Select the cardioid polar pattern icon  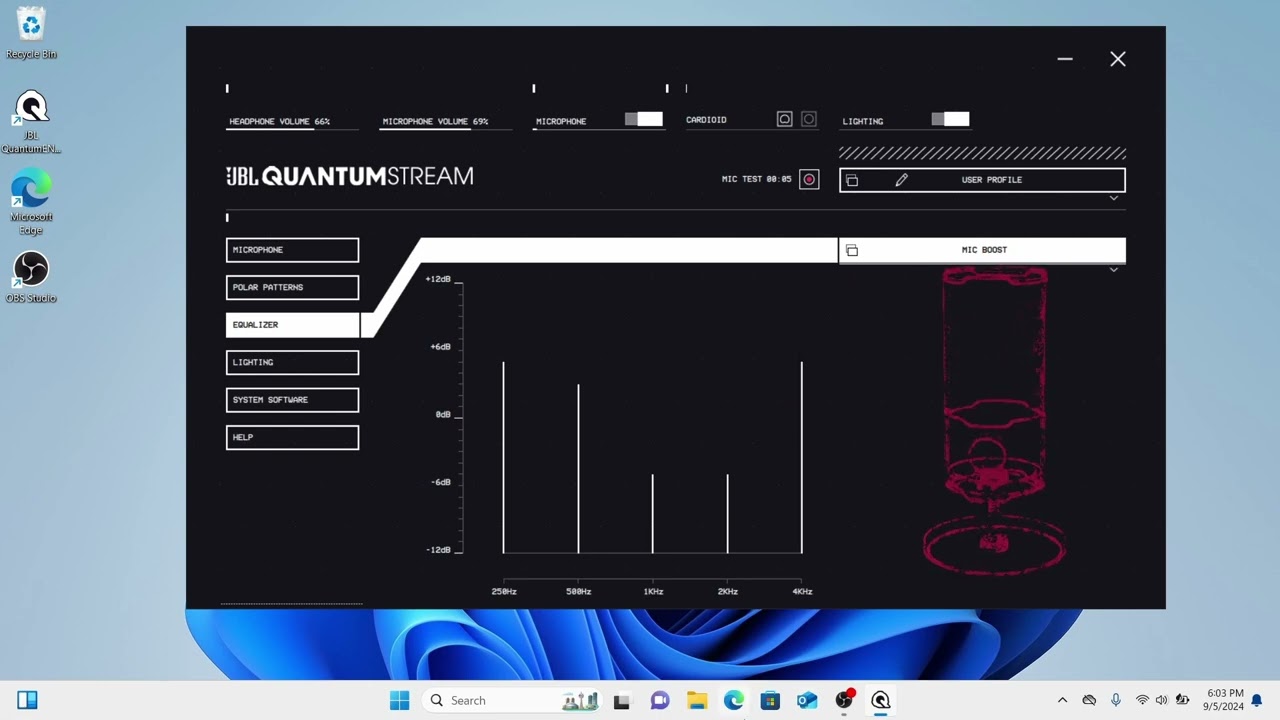(x=785, y=119)
